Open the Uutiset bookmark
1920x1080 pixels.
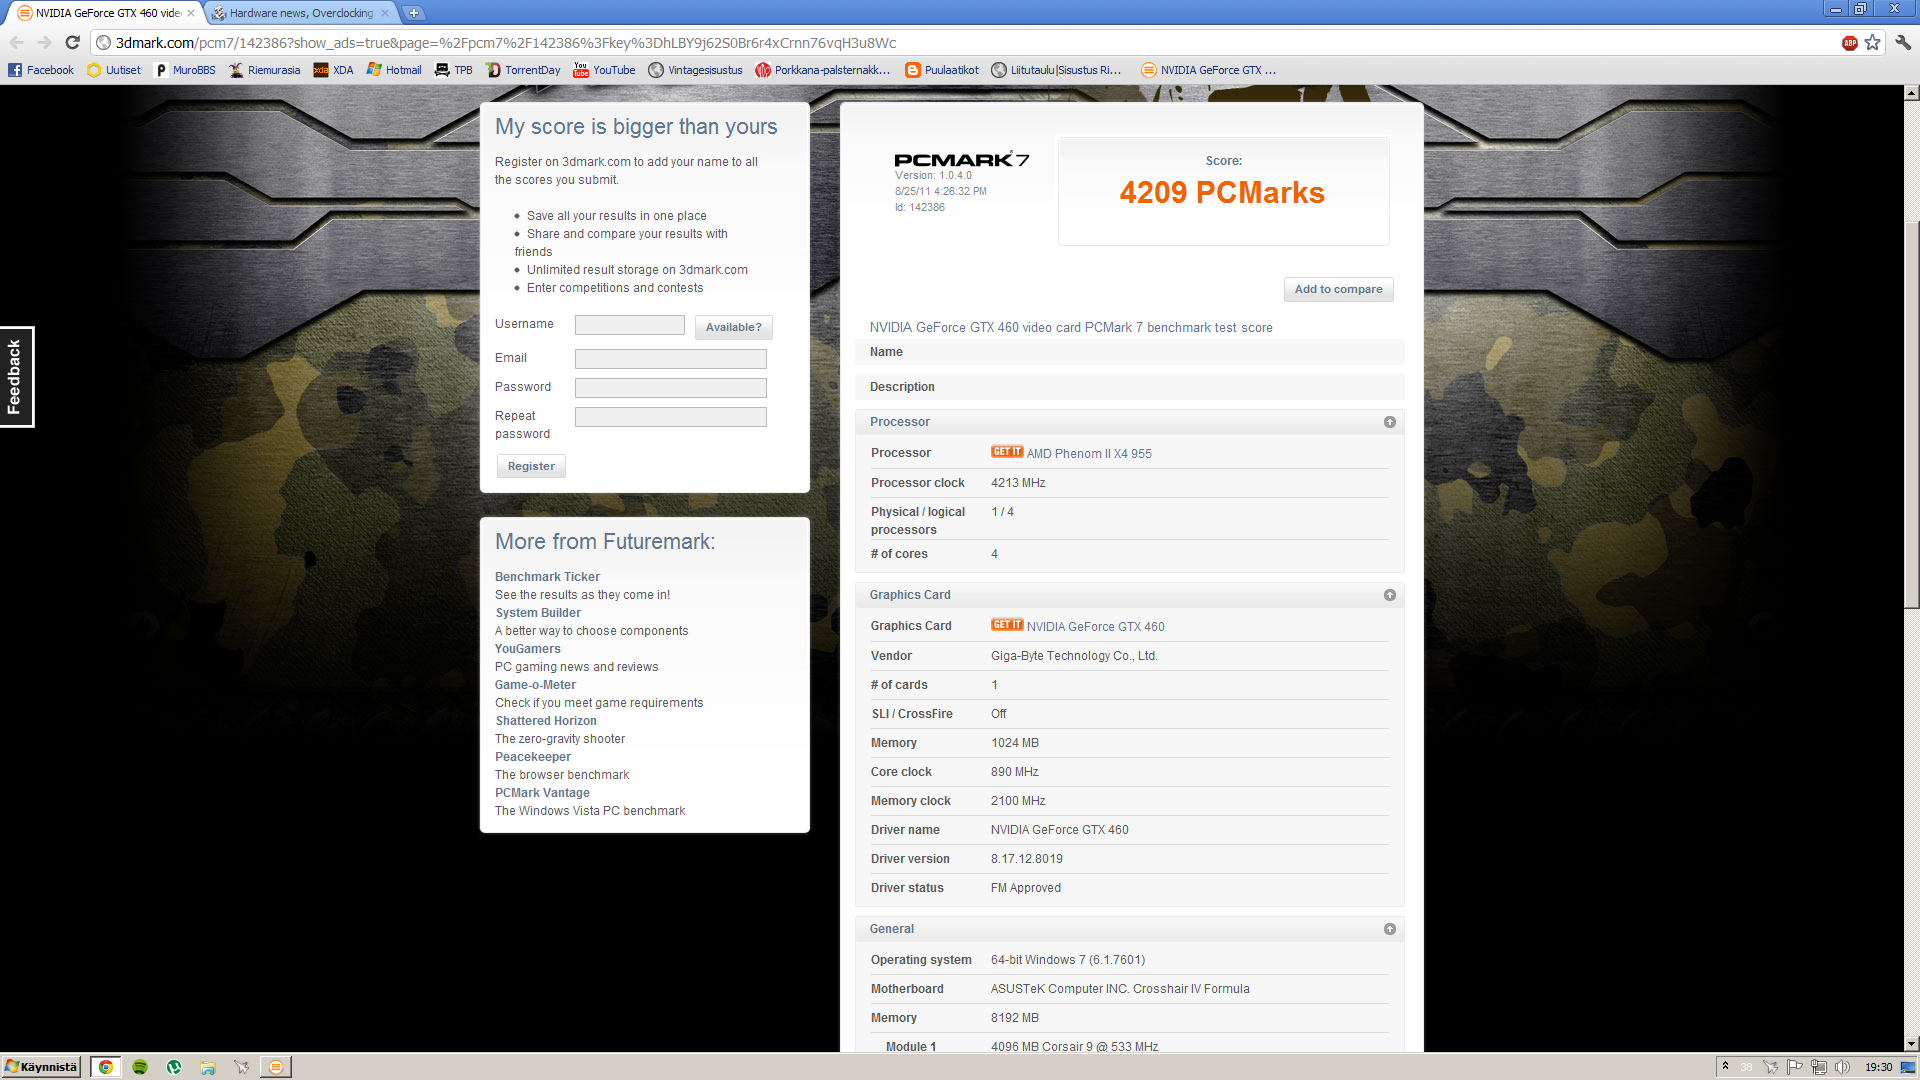(114, 70)
